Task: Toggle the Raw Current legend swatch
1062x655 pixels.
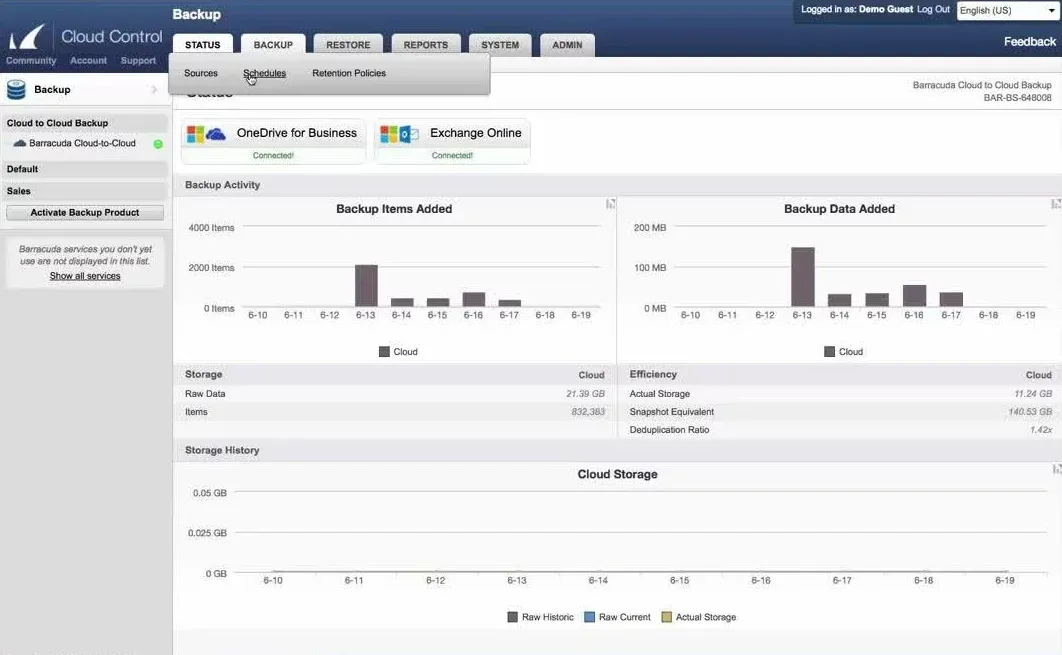Action: [589, 617]
